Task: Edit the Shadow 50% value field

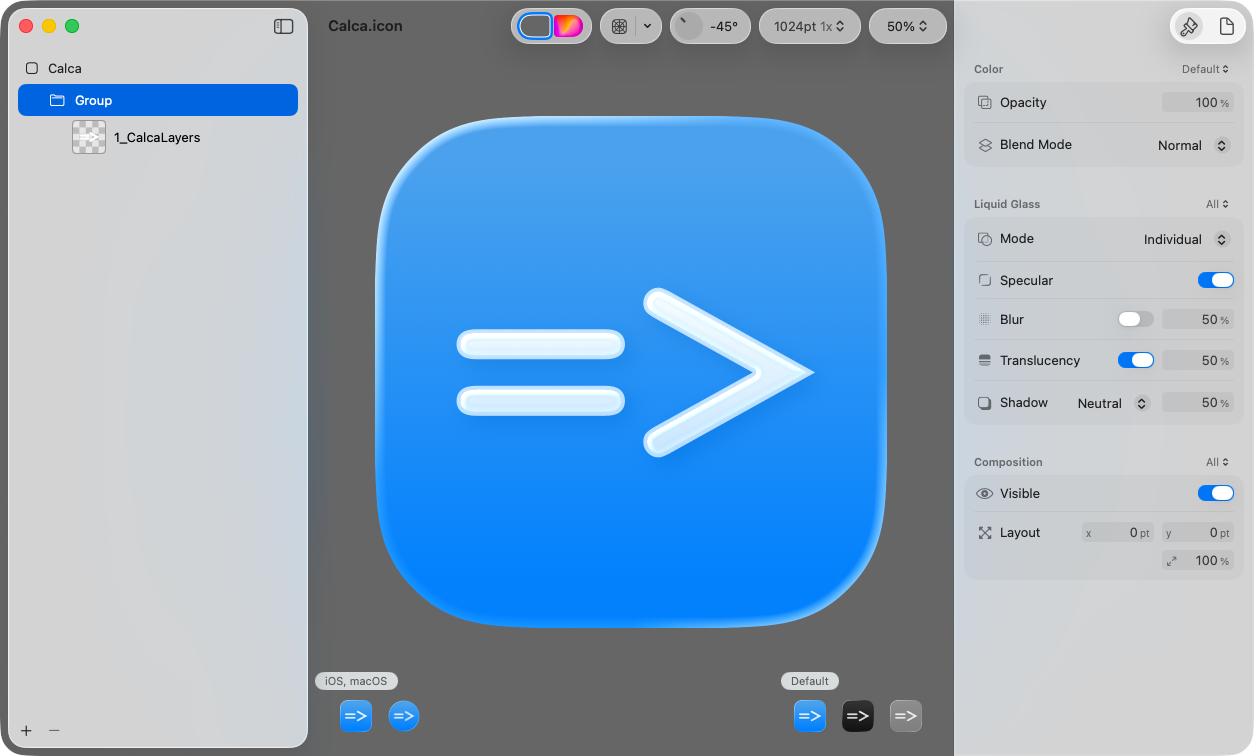Action: [1198, 403]
